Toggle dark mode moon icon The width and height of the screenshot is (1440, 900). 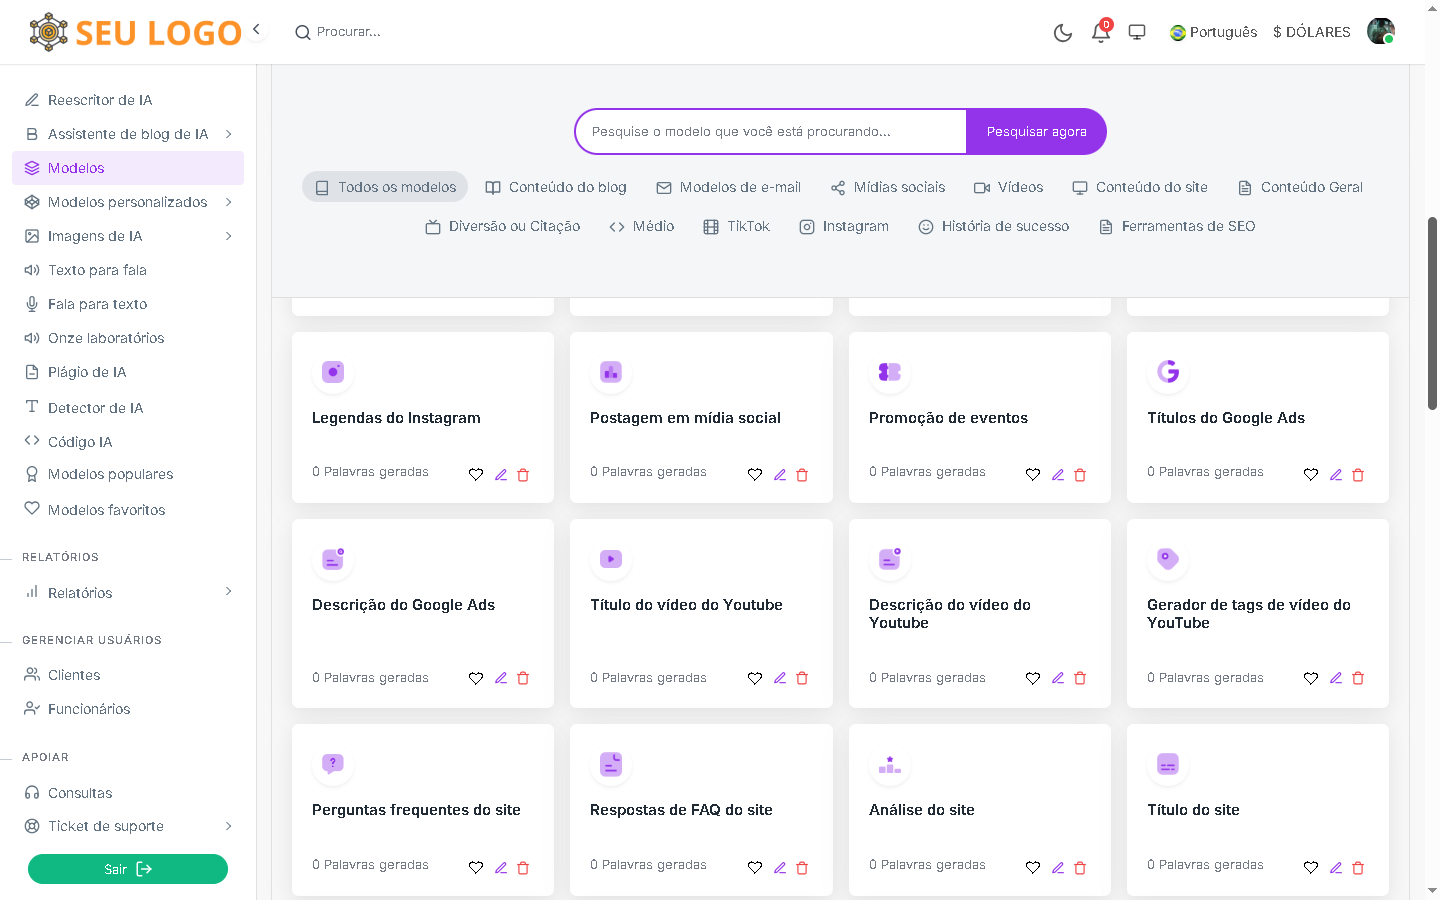[1063, 33]
